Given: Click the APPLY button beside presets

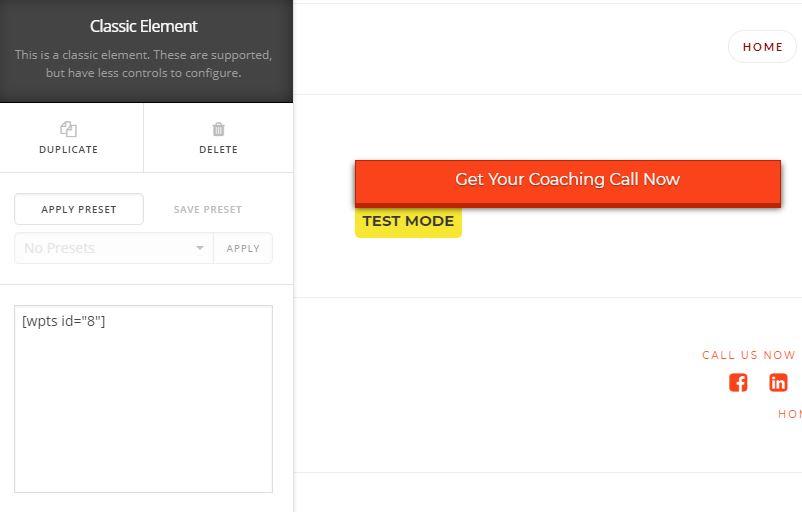Looking at the screenshot, I should pos(243,248).
